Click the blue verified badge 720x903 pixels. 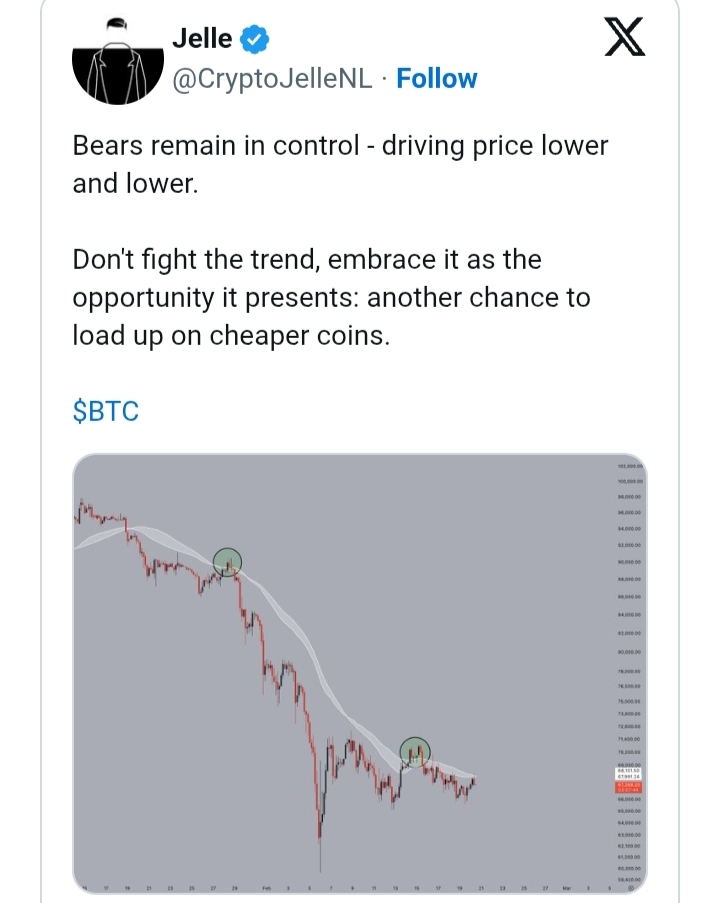click(x=254, y=40)
